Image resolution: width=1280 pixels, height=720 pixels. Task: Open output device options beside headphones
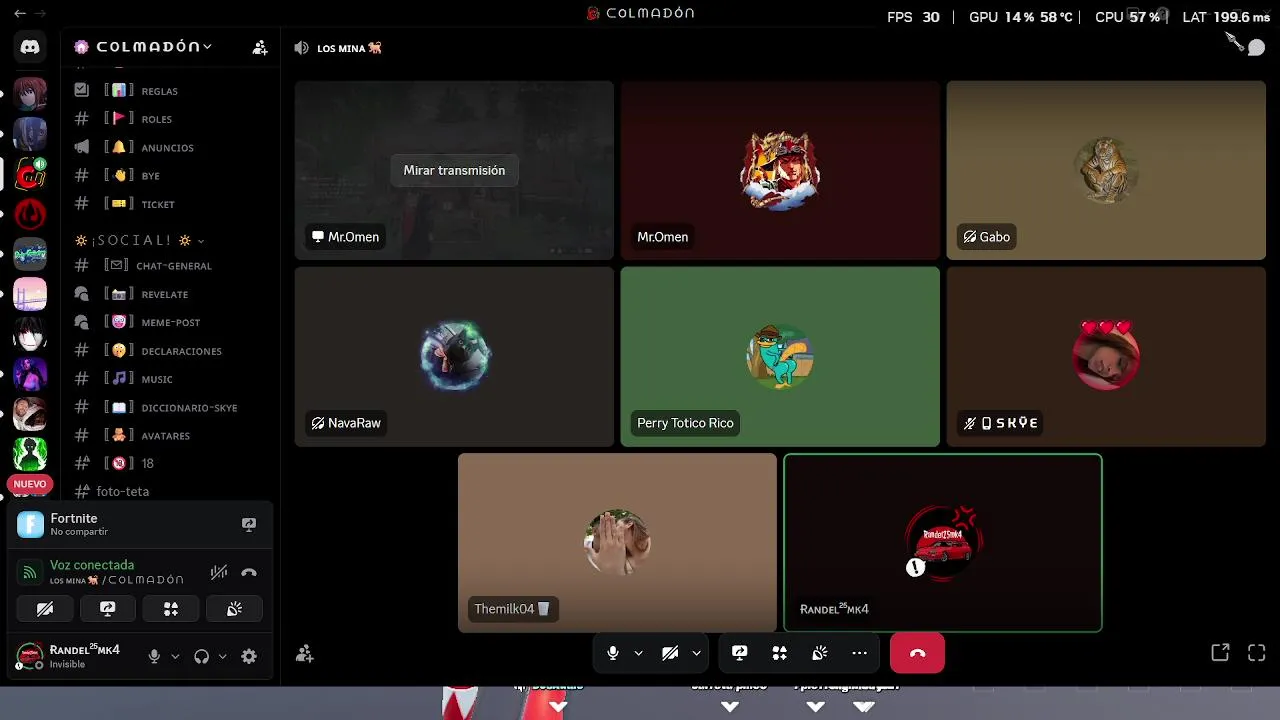222,656
